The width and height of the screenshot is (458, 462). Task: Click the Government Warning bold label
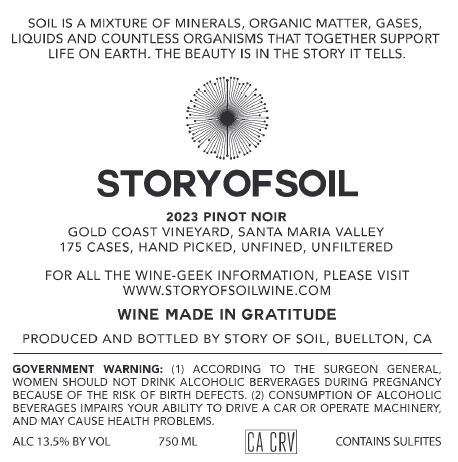pyautogui.click(x=88, y=369)
